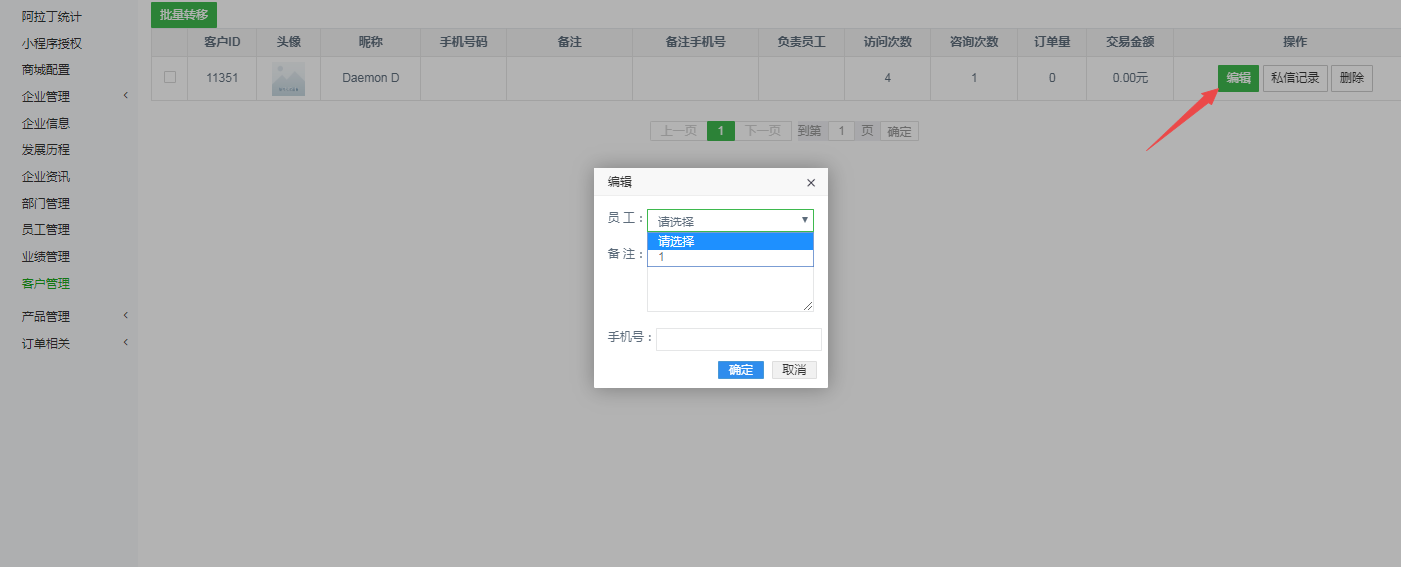Image resolution: width=1401 pixels, height=567 pixels.
Task: Click the Daemon D avatar thumbnail
Action: (x=288, y=79)
